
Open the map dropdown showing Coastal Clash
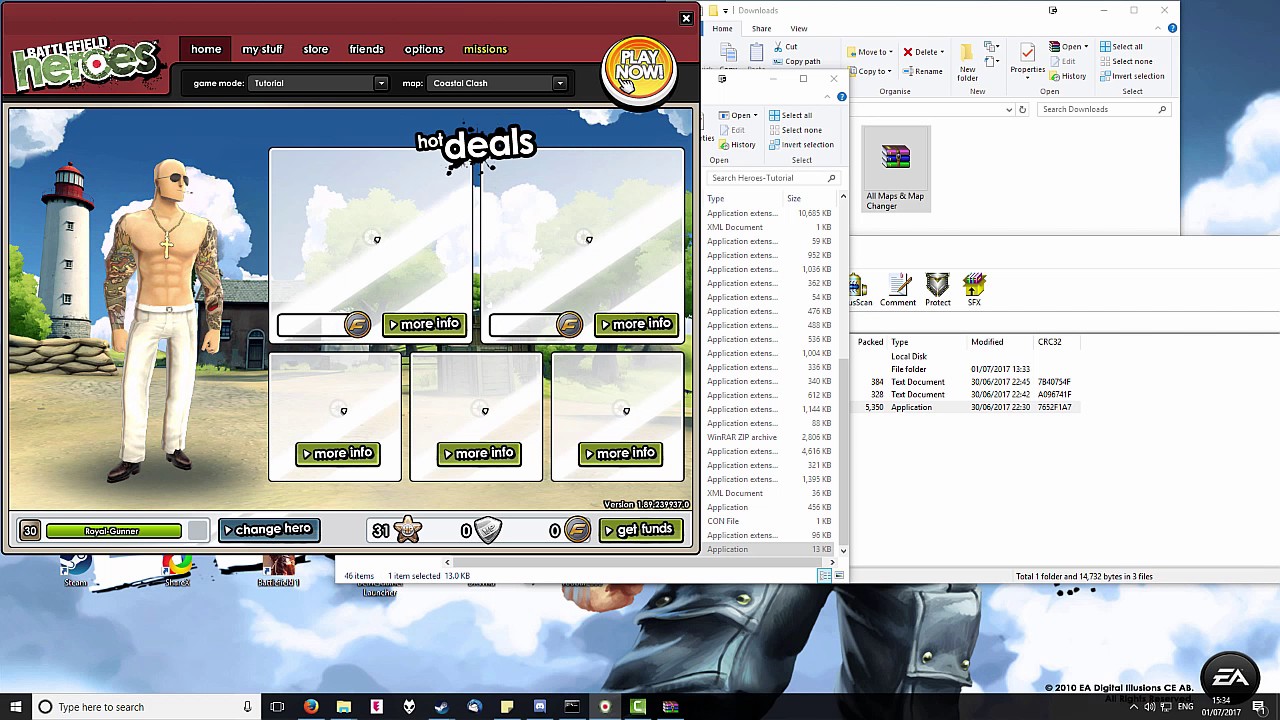(x=559, y=83)
